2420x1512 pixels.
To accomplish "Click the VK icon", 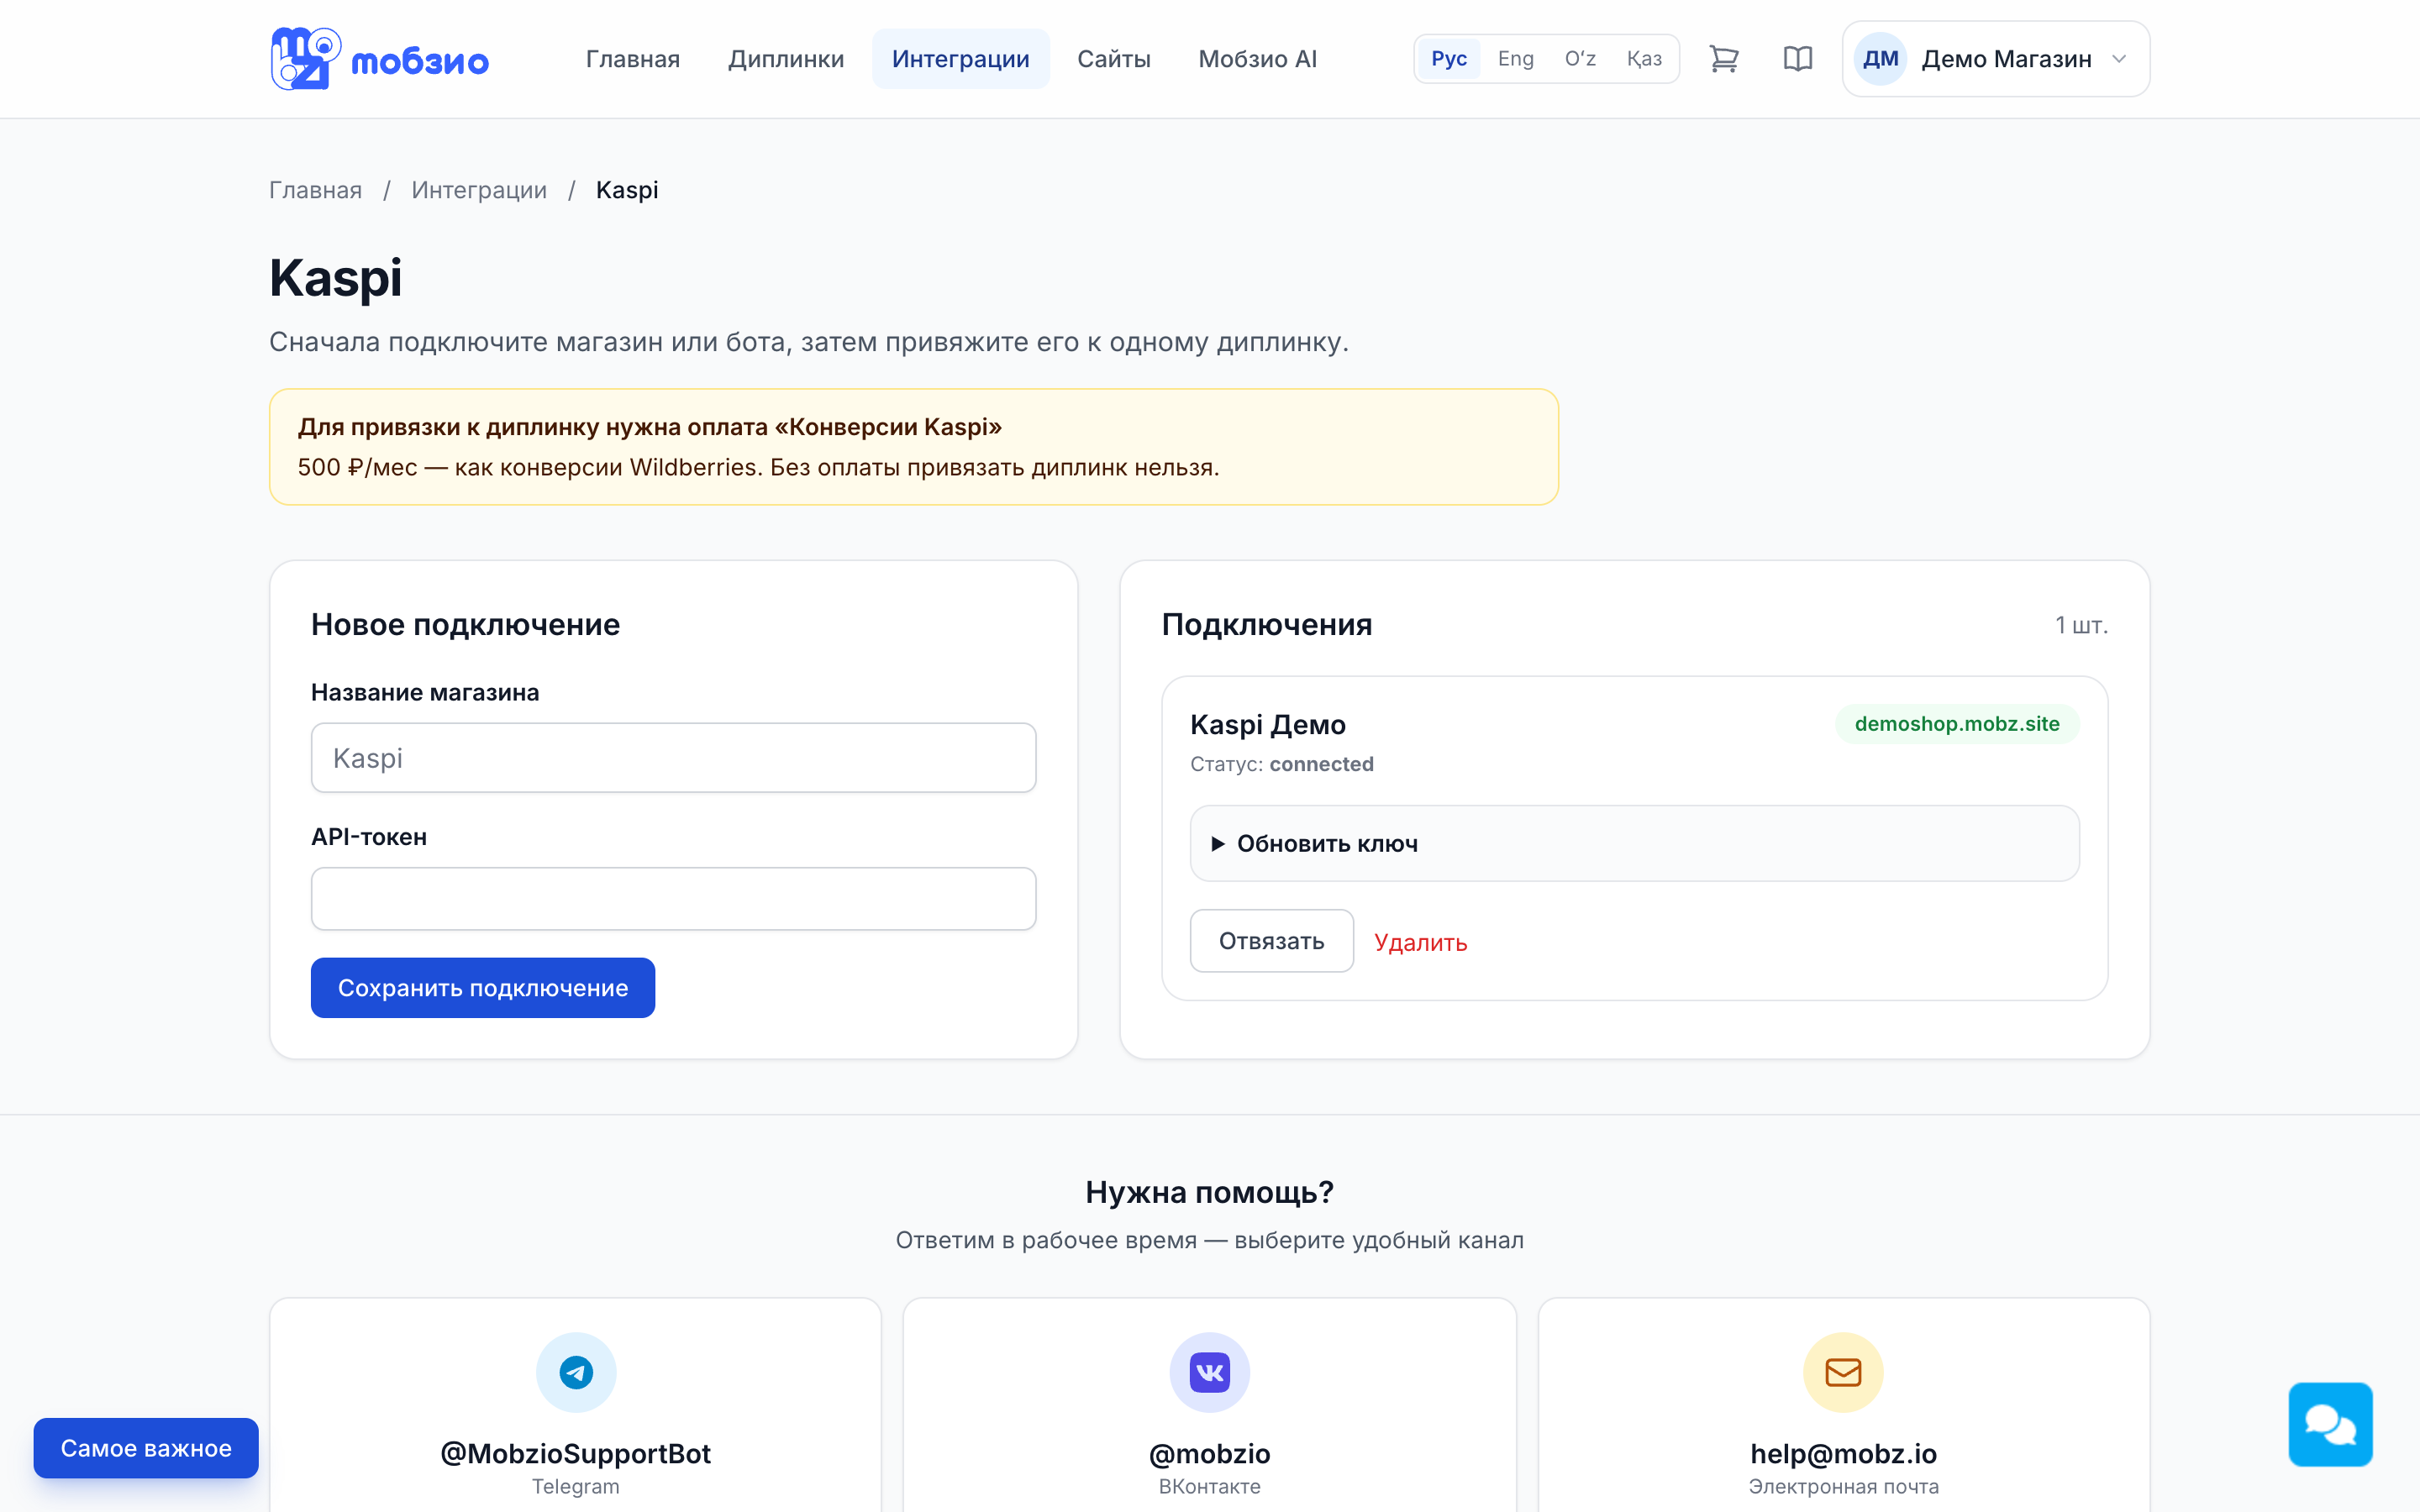I will (1209, 1372).
